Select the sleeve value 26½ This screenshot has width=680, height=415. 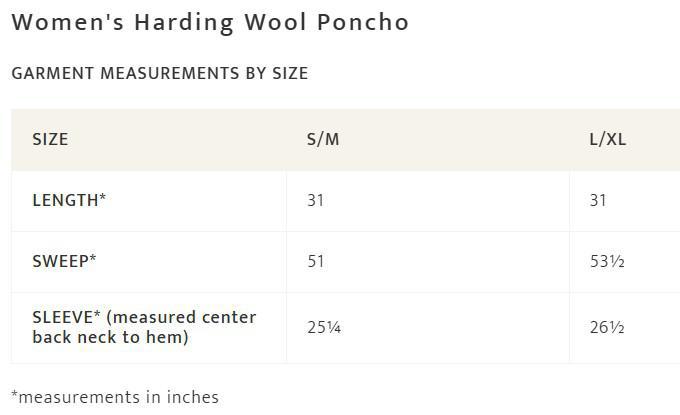click(607, 327)
